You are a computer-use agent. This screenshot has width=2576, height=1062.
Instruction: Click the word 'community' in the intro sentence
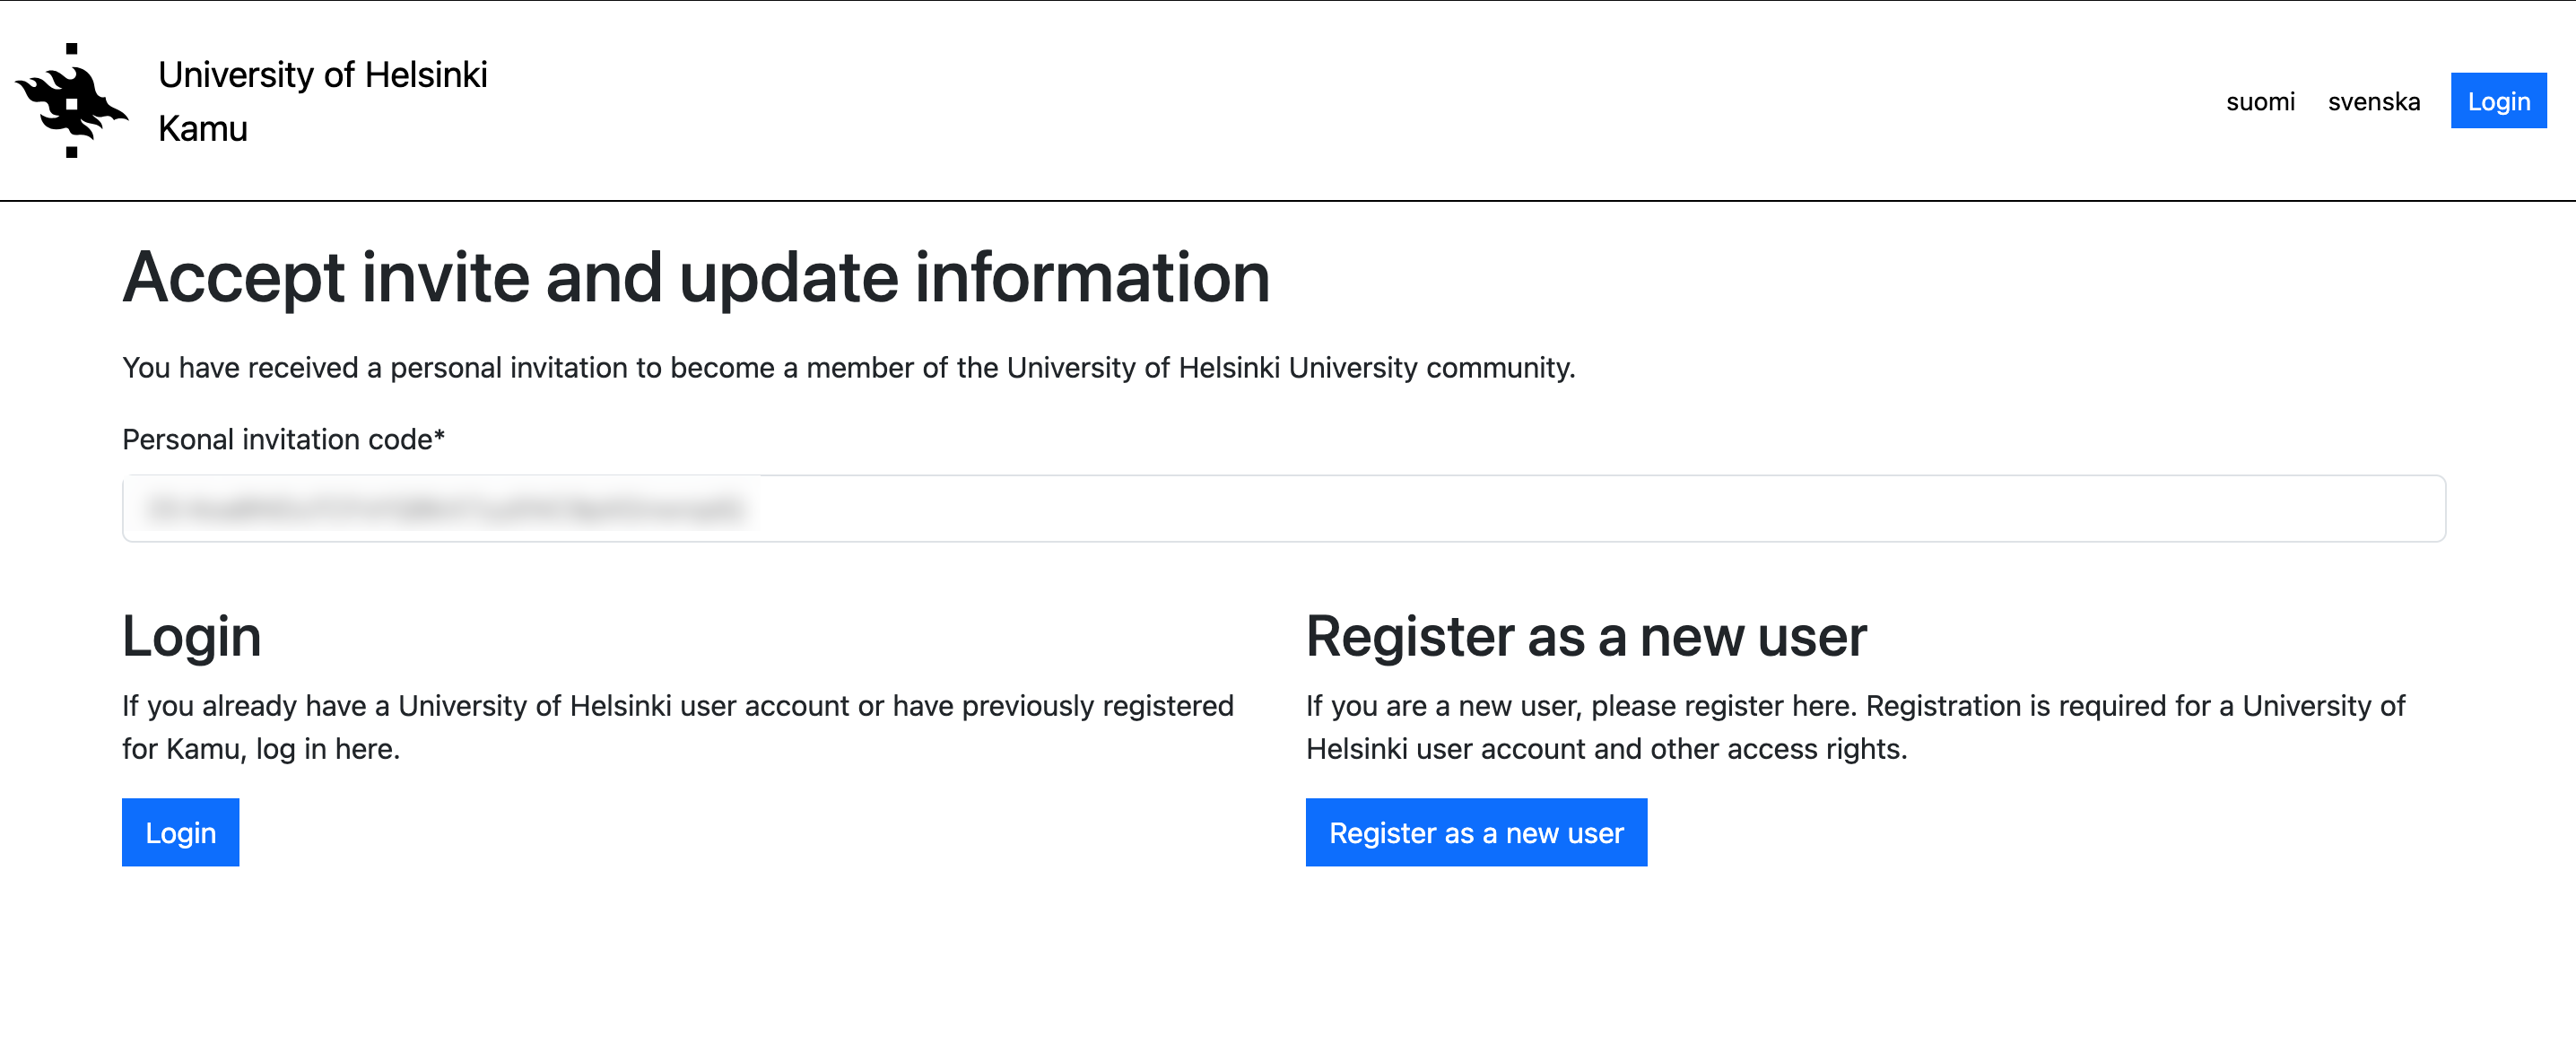(x=1498, y=368)
